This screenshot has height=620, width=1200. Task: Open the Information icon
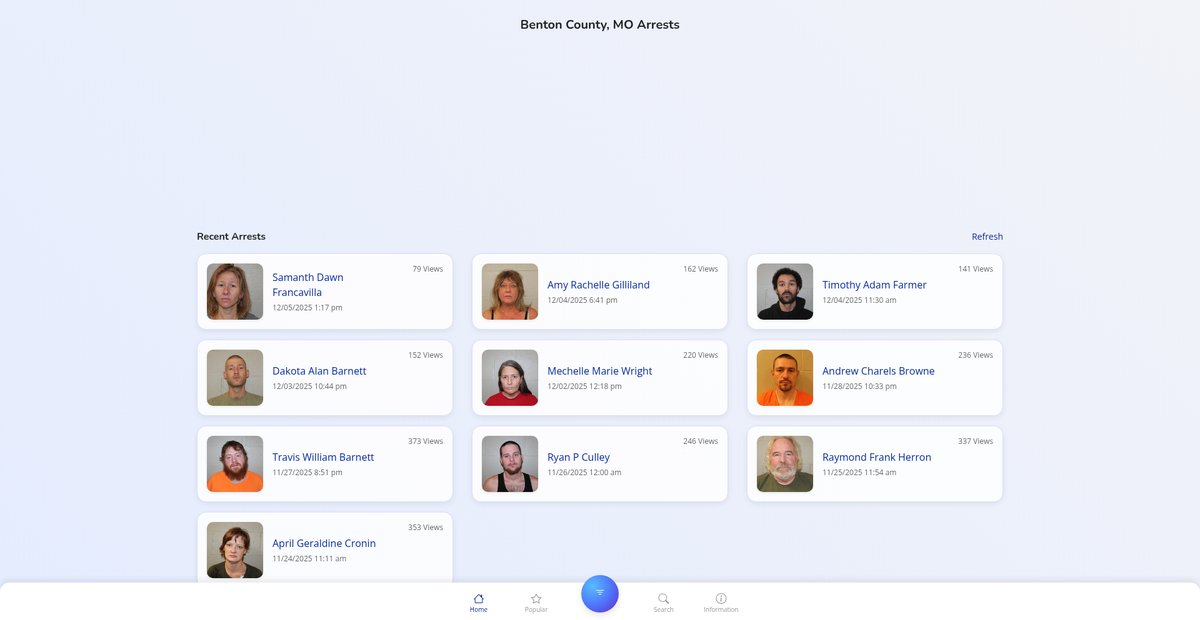coord(721,598)
